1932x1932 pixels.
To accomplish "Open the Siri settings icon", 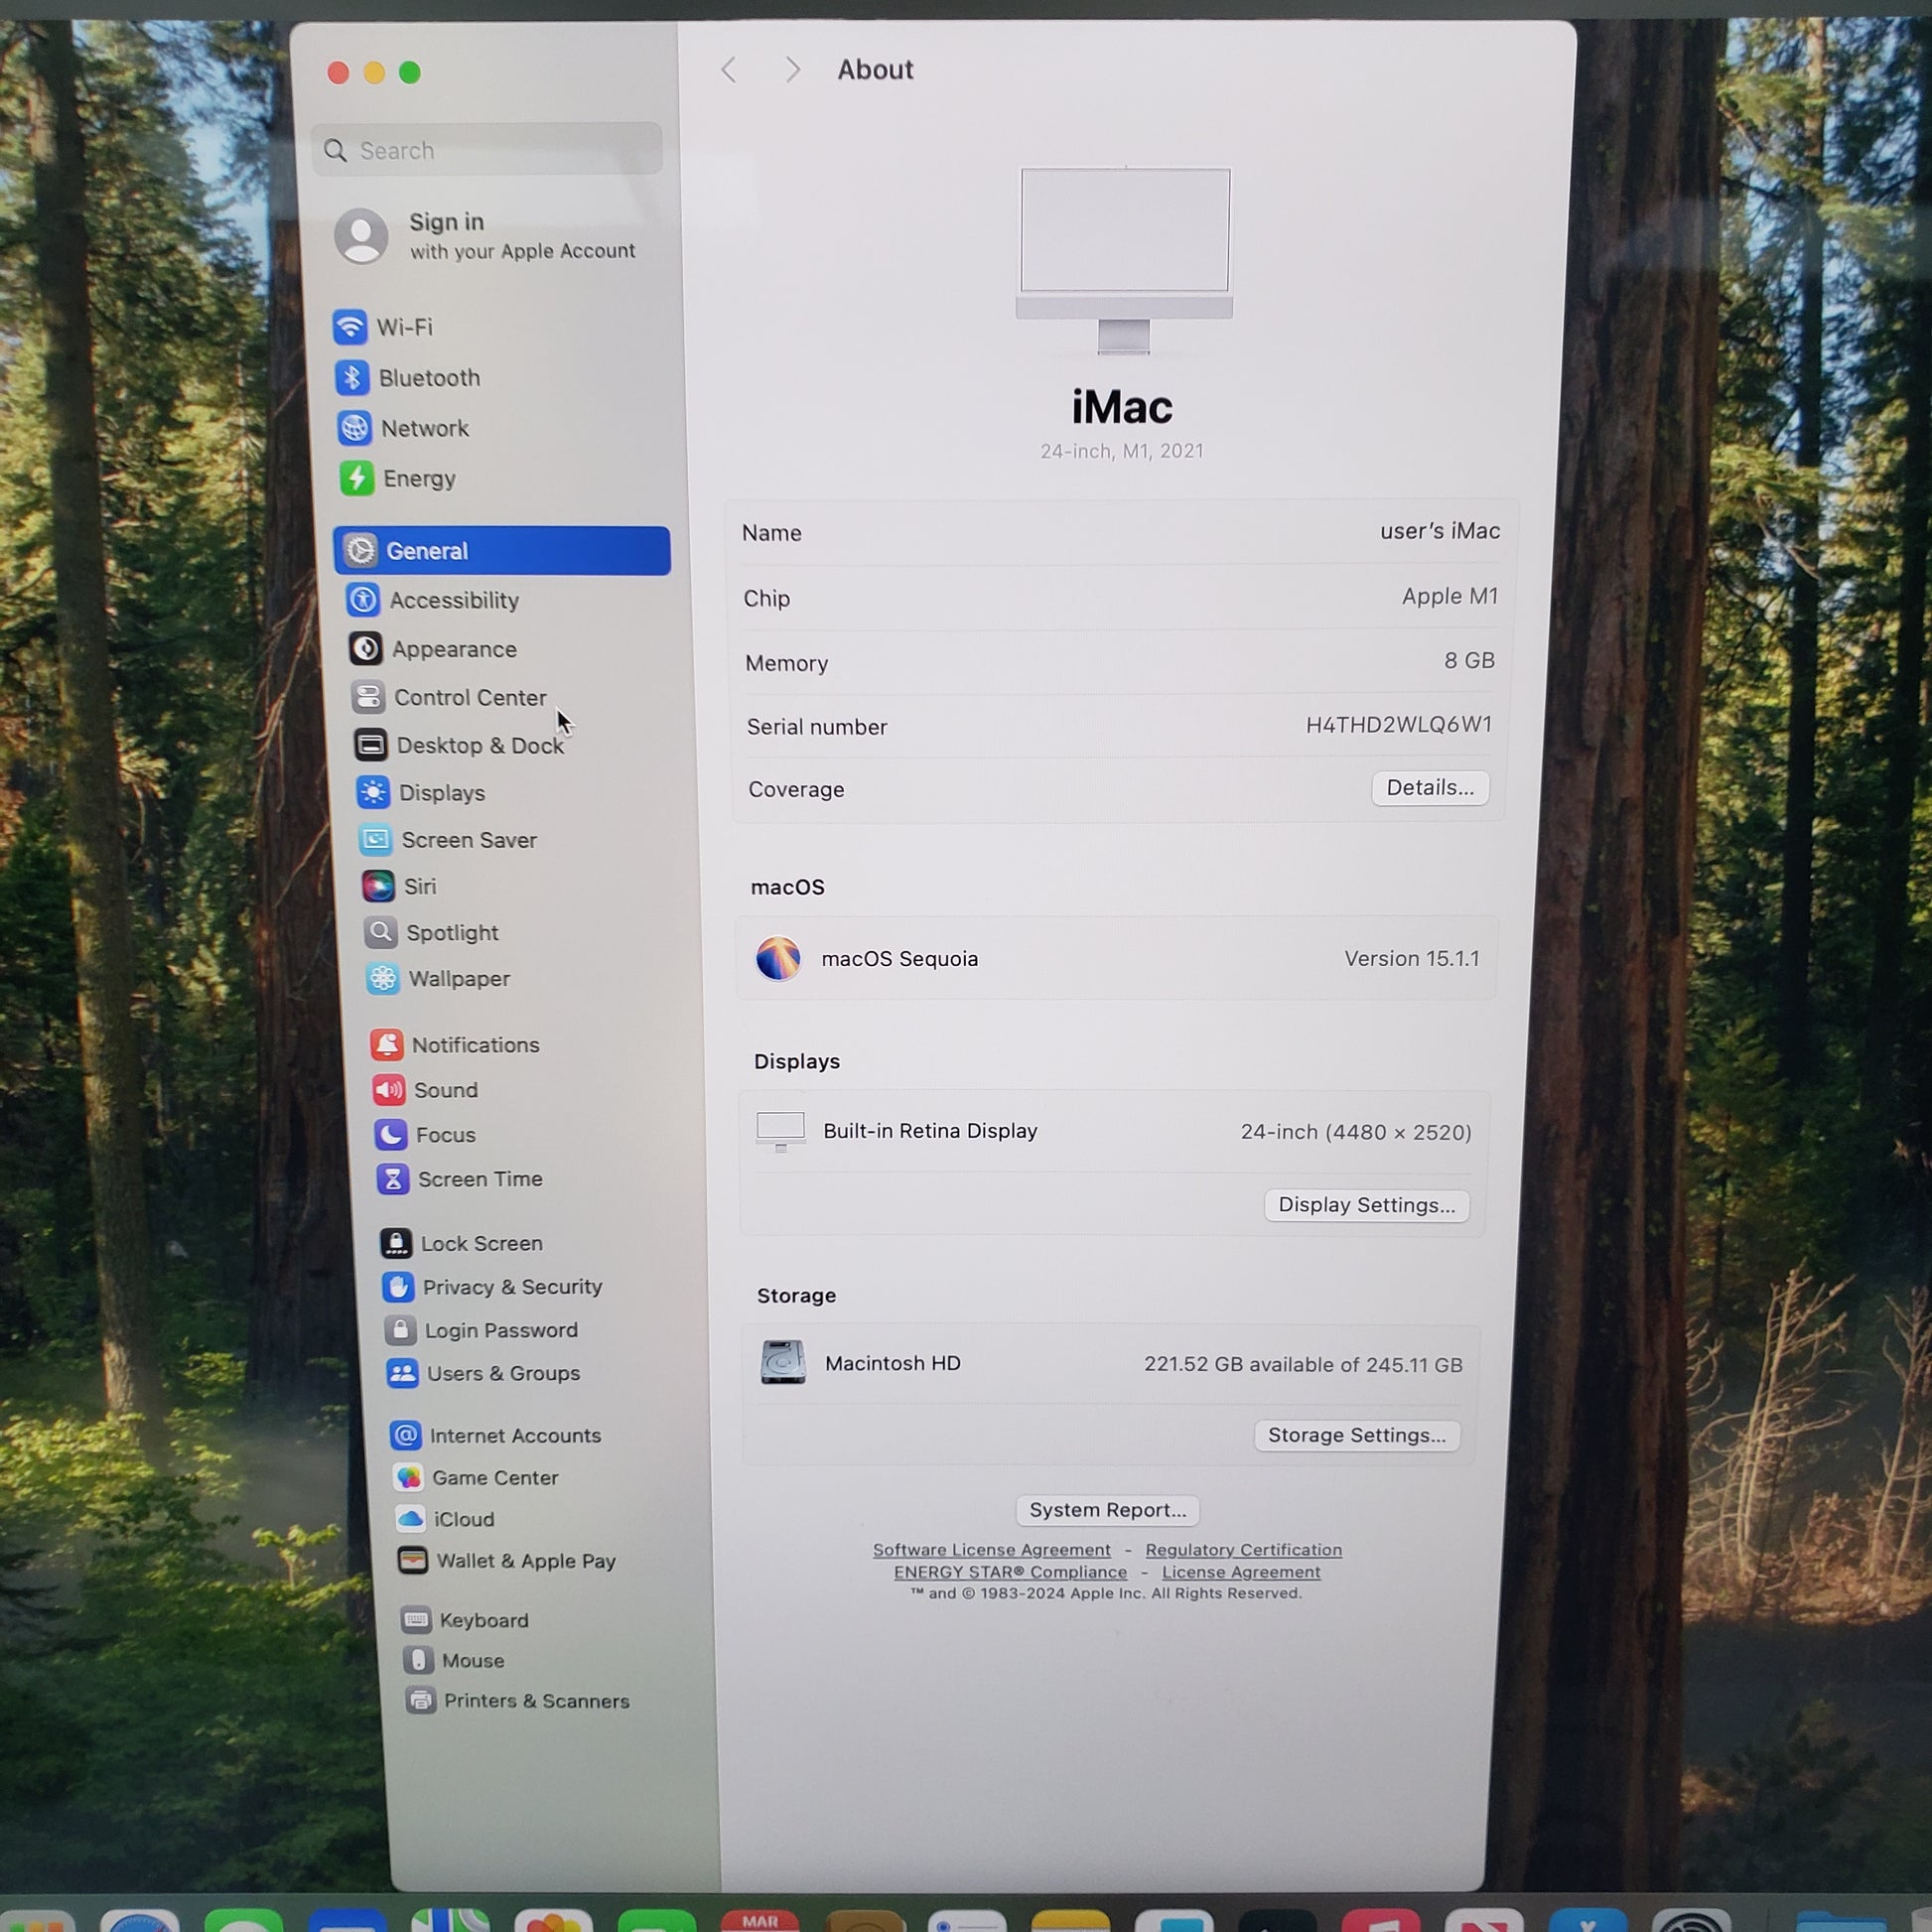I will click(x=378, y=886).
